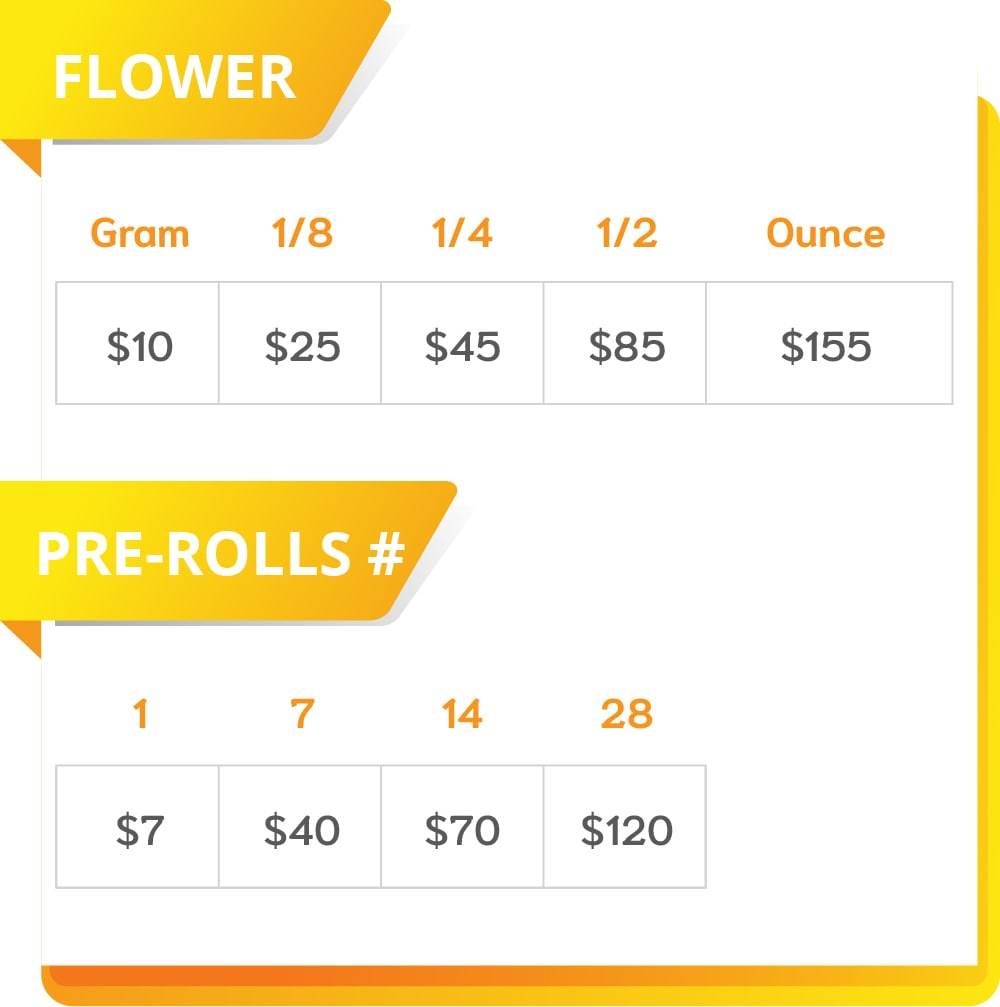
Task: Pick the $45 quarter price cell
Action: [462, 343]
